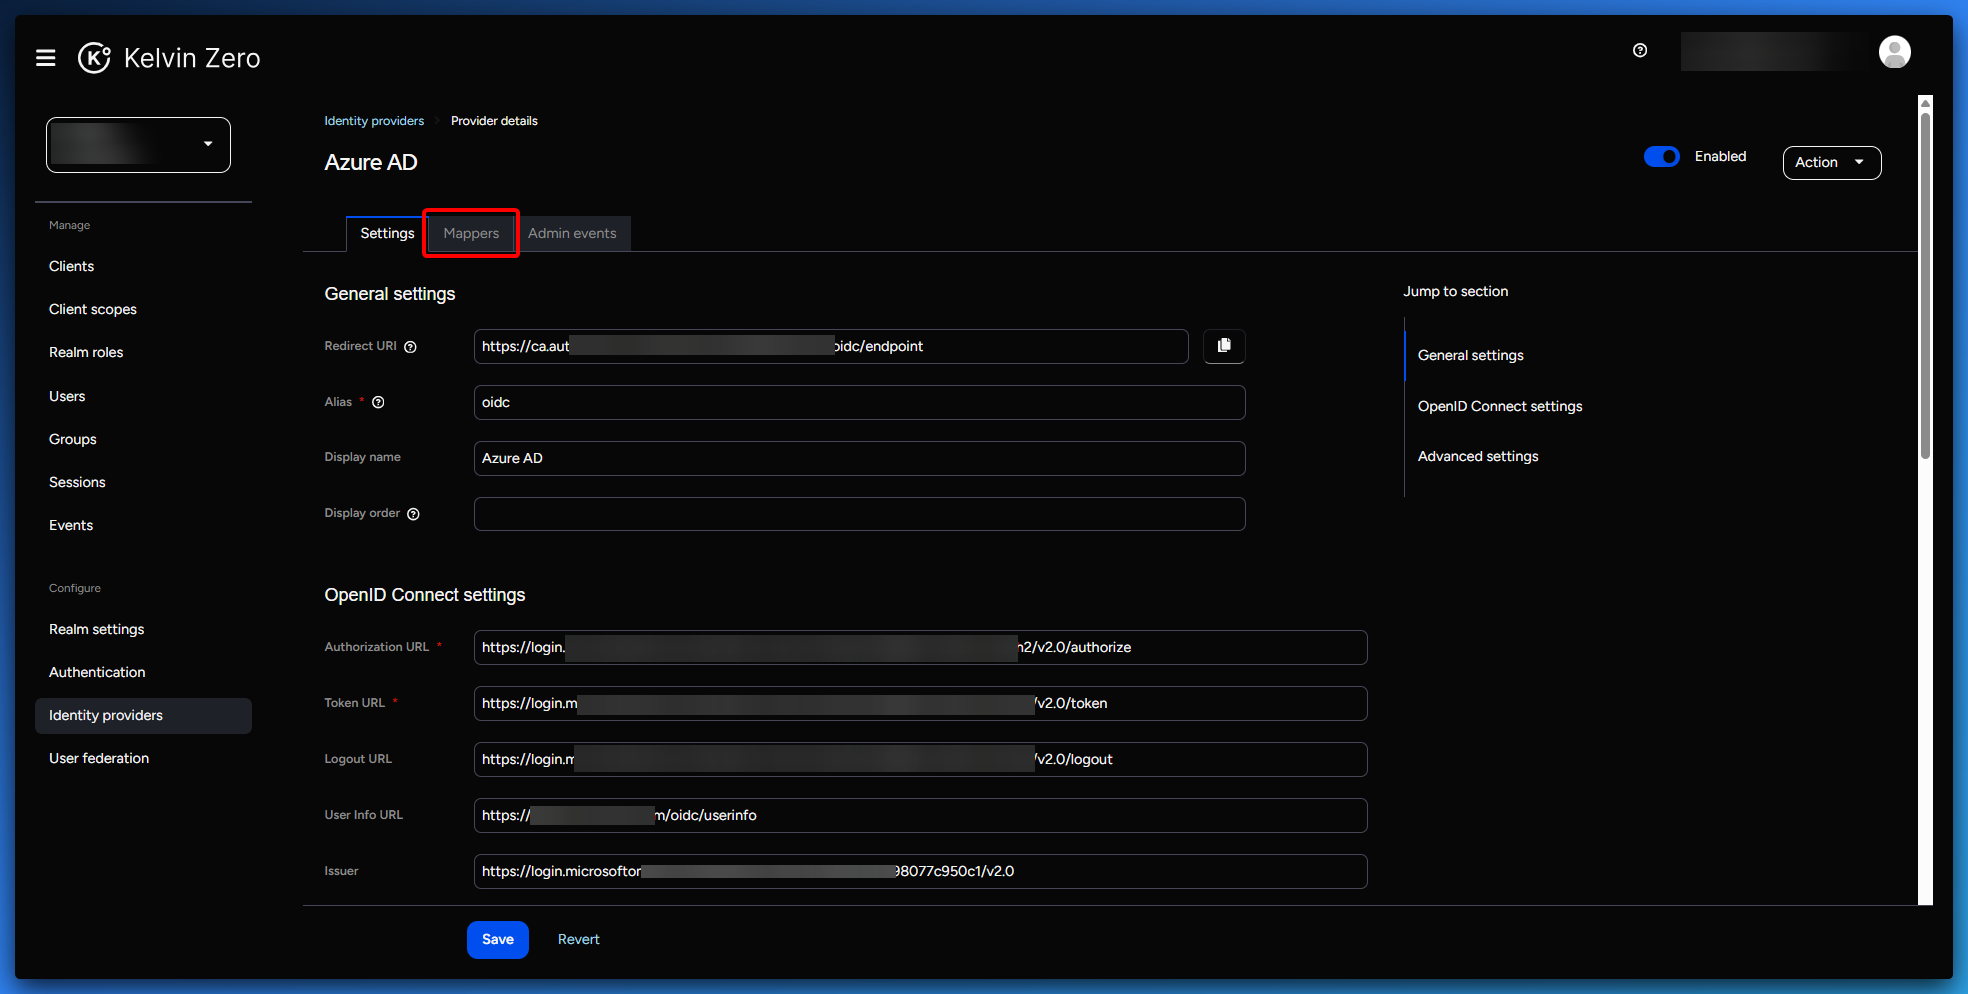Image resolution: width=1968 pixels, height=994 pixels.
Task: Click the Token URL field
Action: 920,703
